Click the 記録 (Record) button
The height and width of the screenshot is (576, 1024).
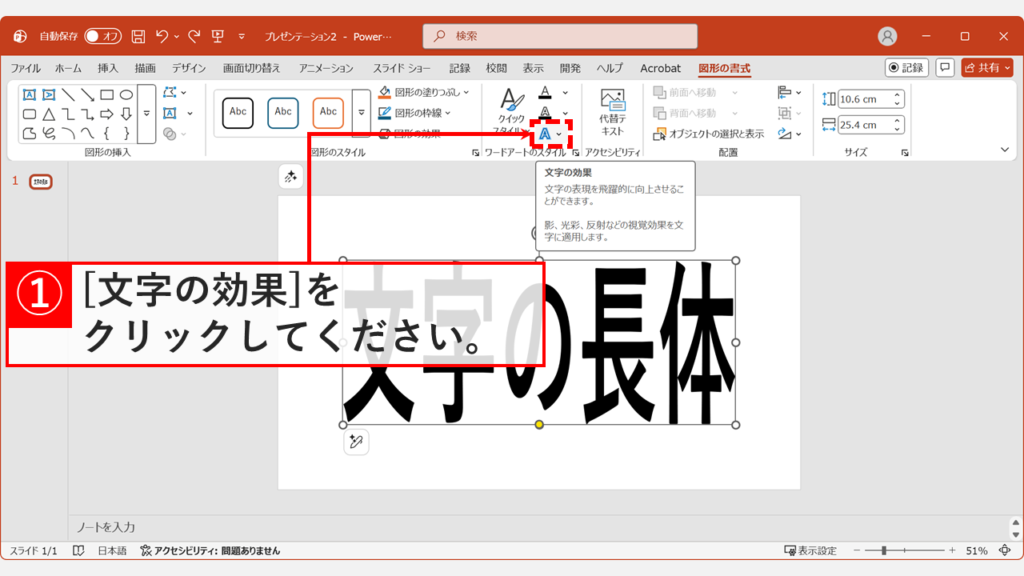(907, 68)
